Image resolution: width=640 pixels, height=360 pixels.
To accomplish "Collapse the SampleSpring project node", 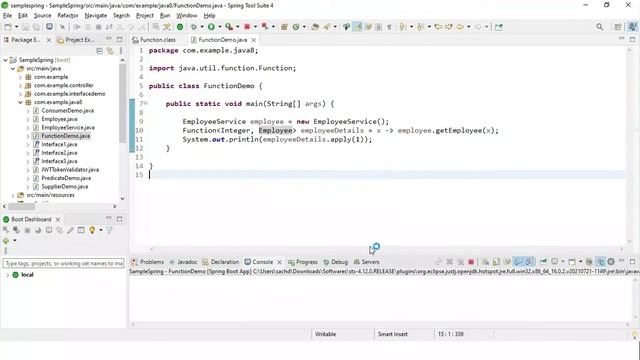I will tap(5, 60).
